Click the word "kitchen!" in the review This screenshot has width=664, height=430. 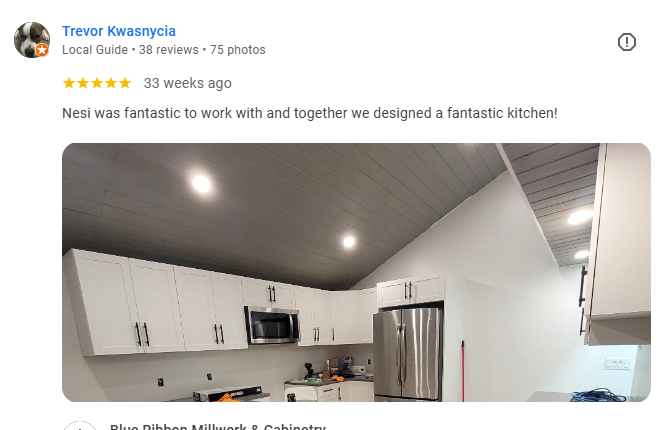532,113
